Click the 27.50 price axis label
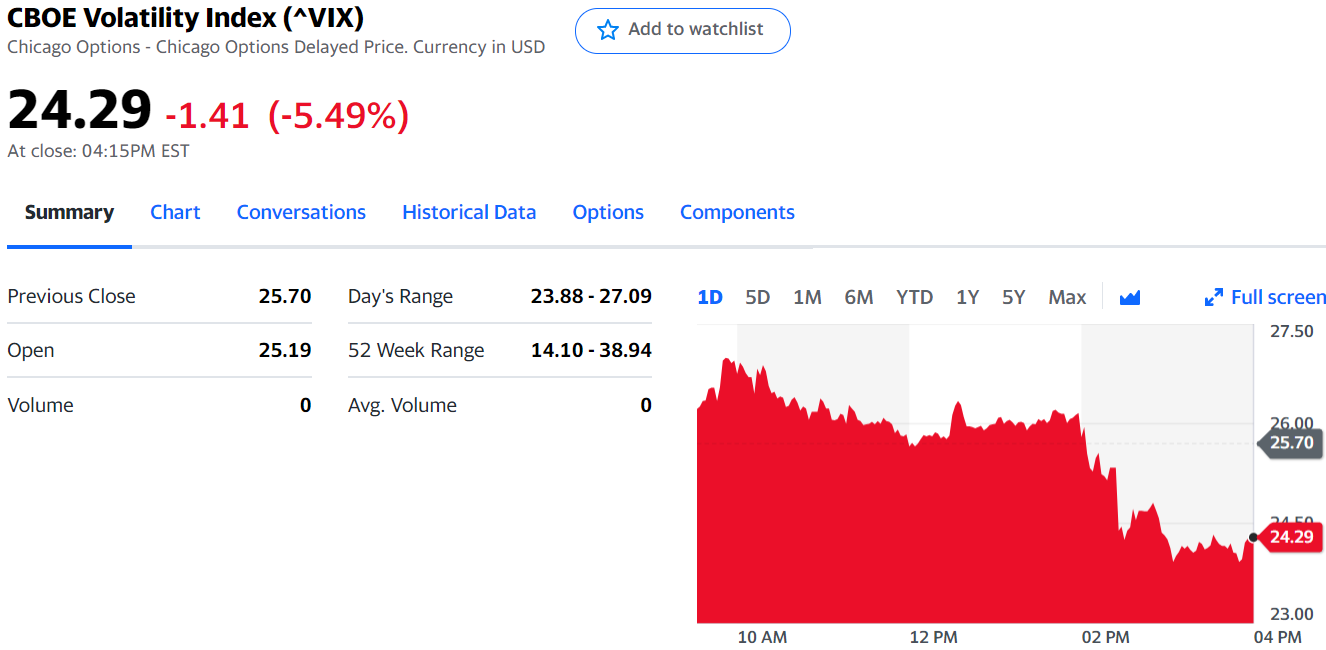 pos(1292,331)
